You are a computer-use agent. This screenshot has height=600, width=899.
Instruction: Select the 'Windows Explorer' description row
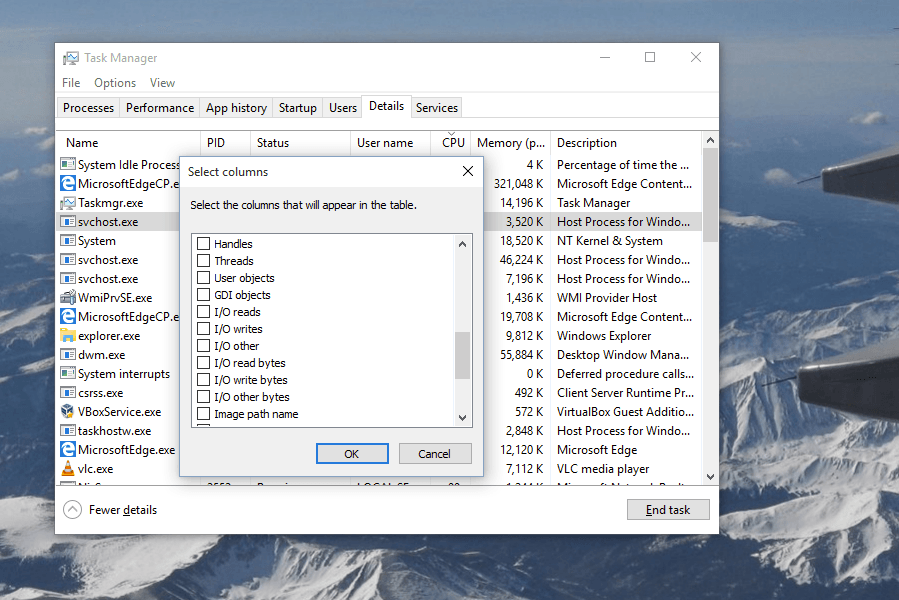604,336
